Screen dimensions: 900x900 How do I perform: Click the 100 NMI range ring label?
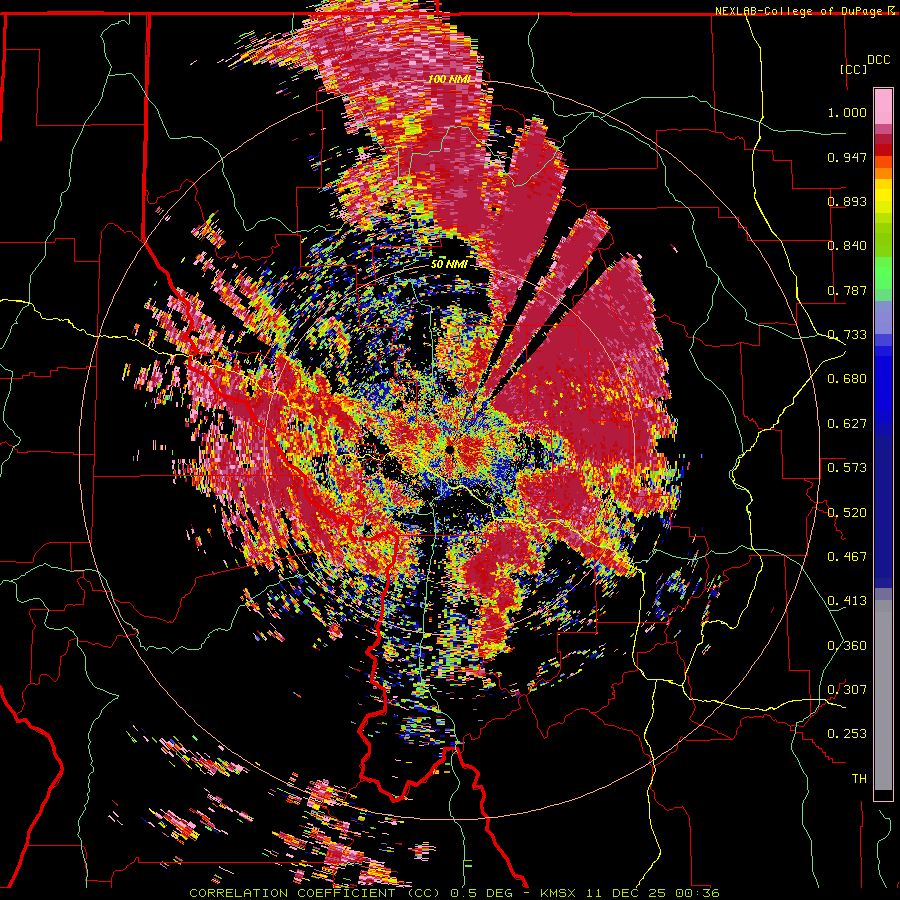[x=449, y=79]
